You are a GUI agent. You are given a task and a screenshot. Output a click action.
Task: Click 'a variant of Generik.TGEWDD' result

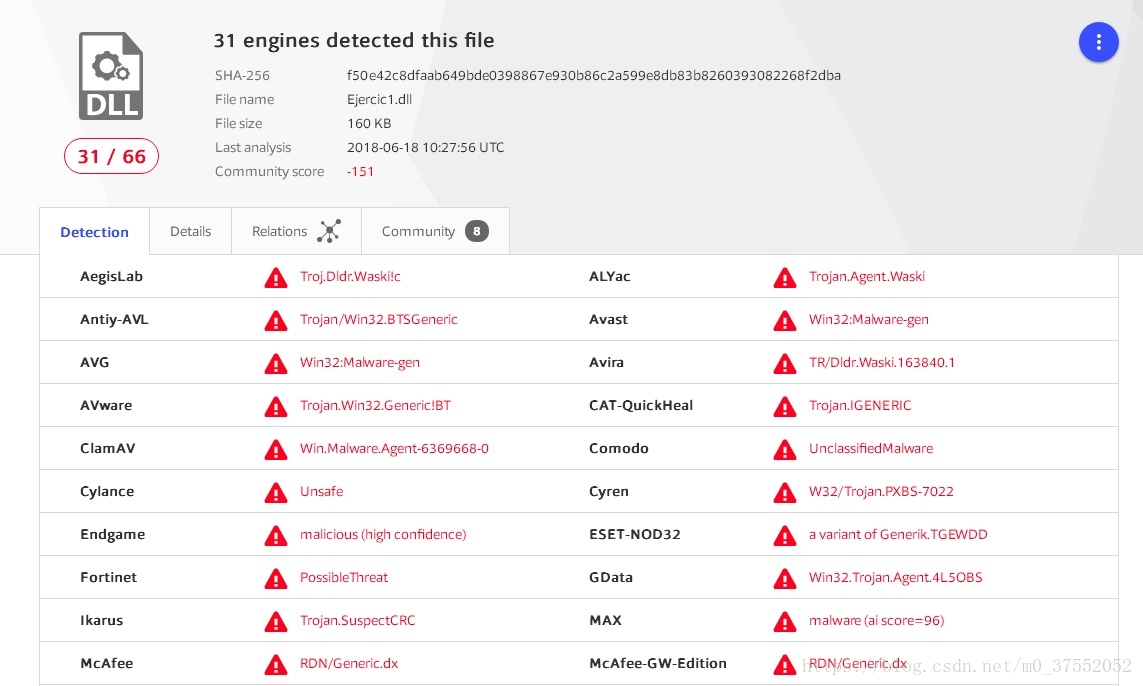pyautogui.click(x=898, y=534)
